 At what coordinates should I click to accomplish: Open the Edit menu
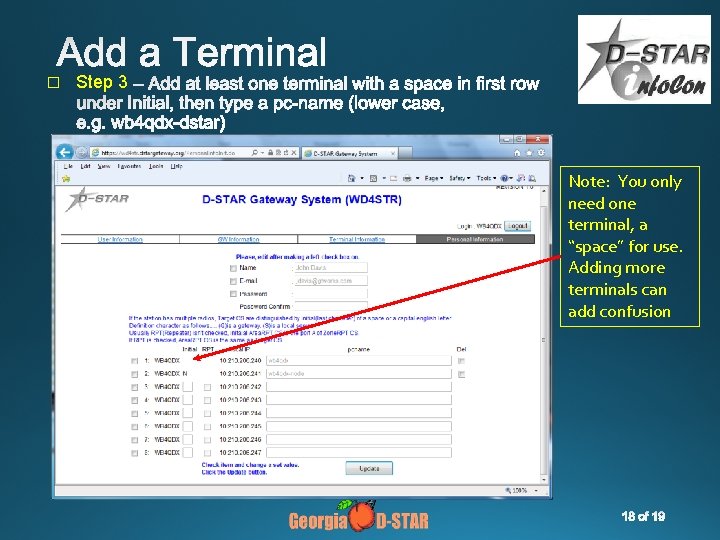[x=85, y=166]
